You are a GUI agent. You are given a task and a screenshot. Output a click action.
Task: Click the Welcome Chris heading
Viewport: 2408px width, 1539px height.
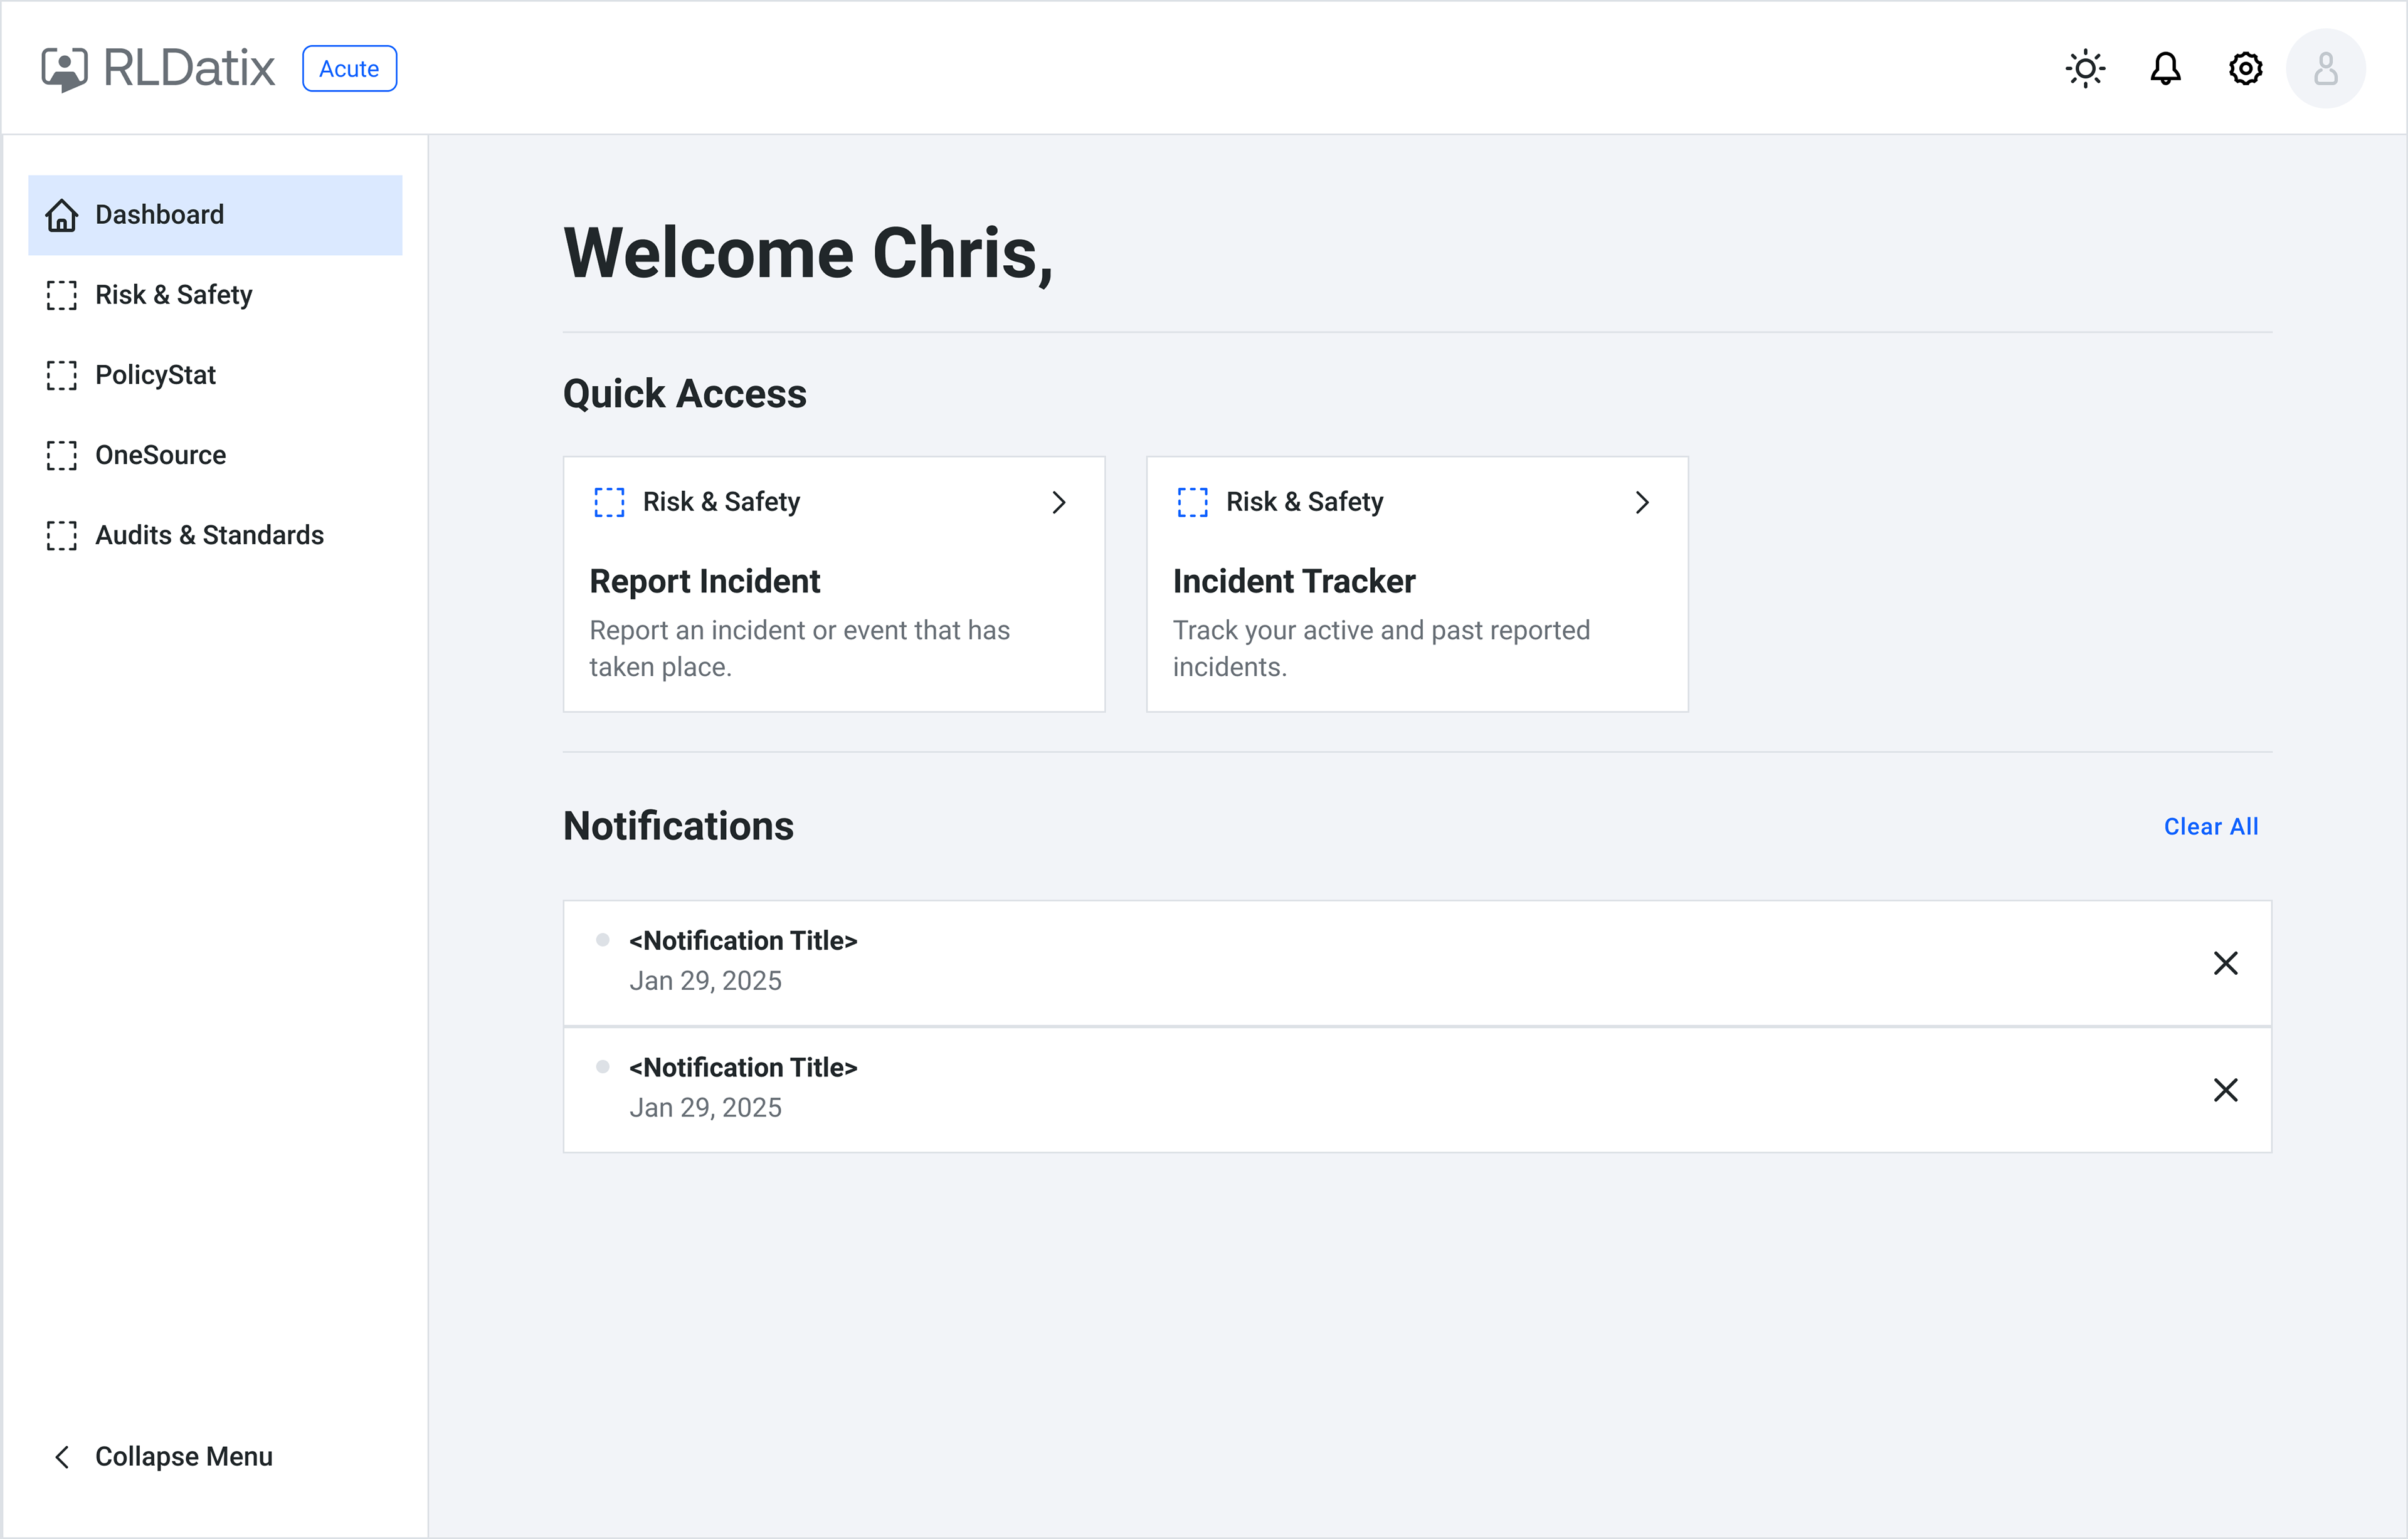(x=808, y=254)
